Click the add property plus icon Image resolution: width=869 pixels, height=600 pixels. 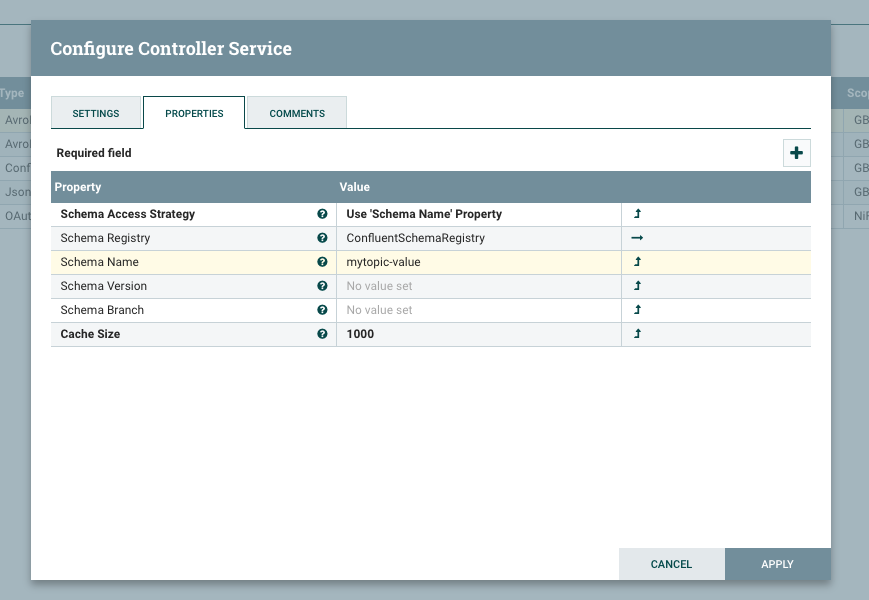tap(796, 153)
